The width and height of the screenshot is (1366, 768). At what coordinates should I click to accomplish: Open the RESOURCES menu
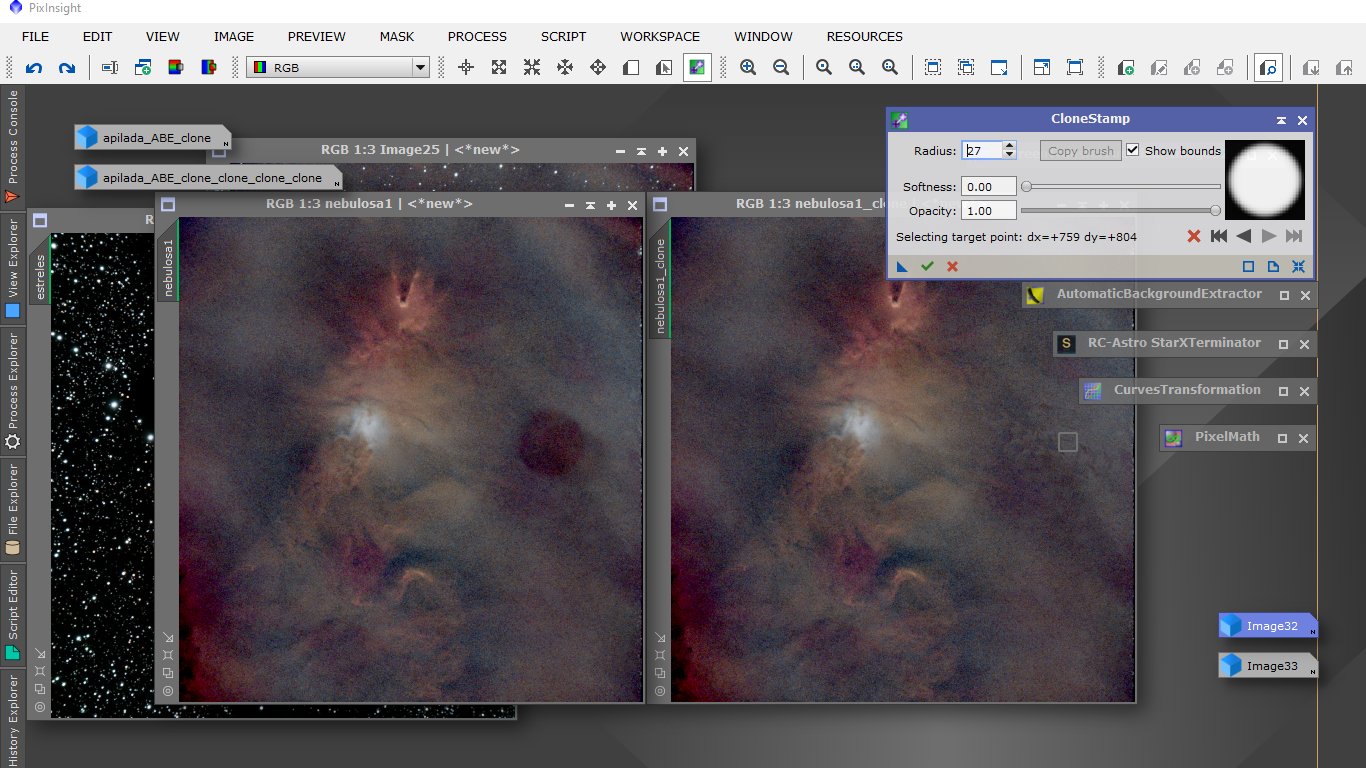point(865,36)
